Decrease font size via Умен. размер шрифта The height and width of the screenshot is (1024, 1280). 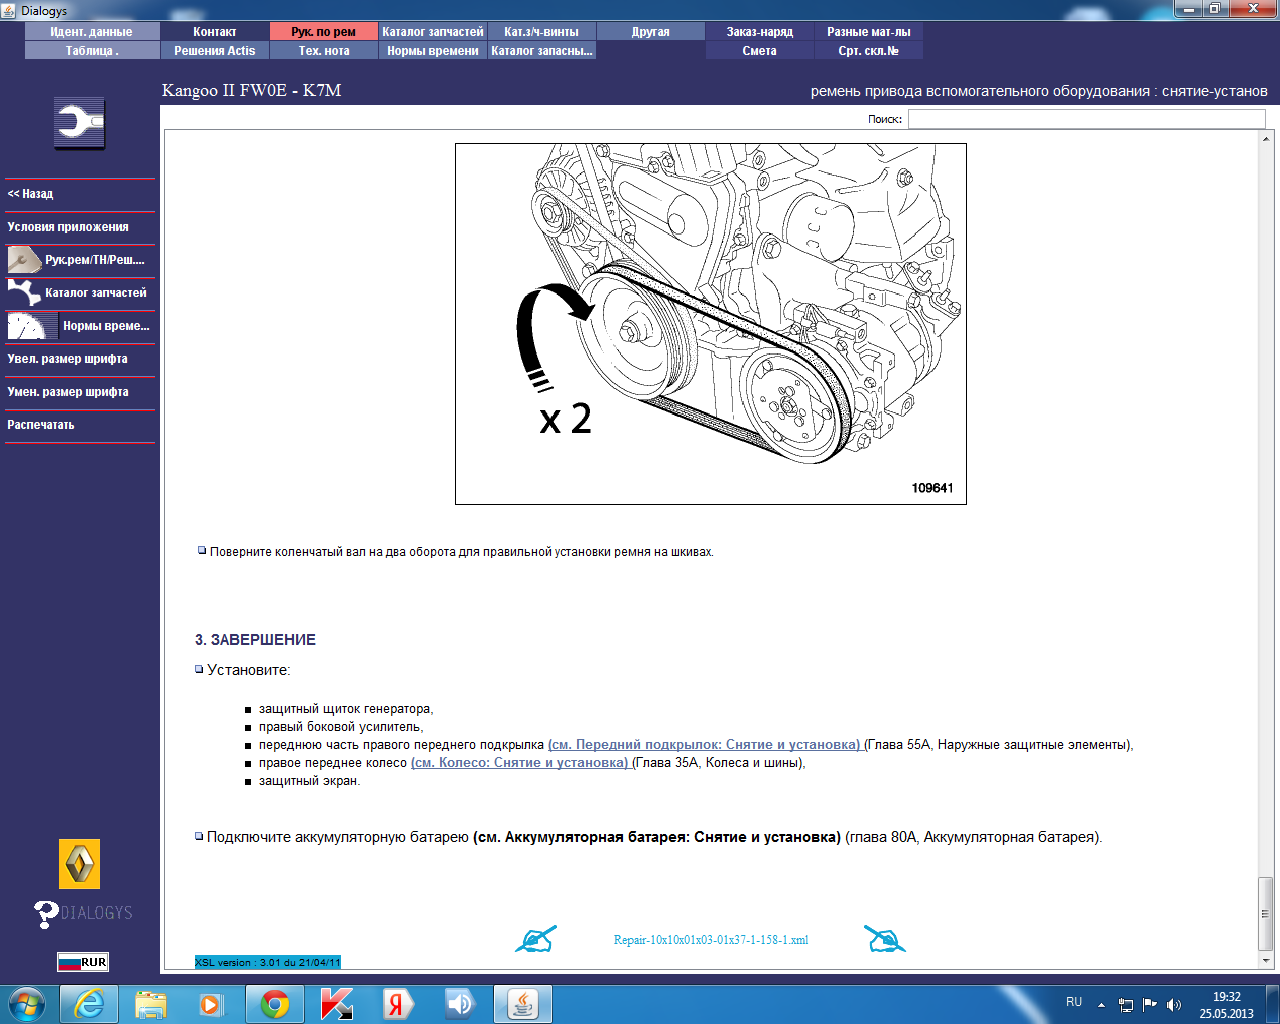coord(80,392)
